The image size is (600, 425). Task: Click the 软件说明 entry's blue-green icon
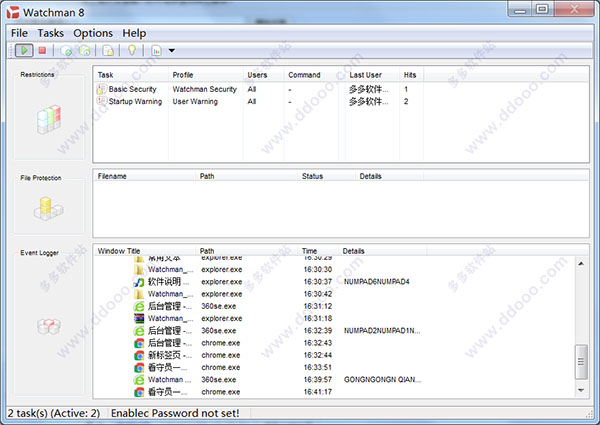pos(139,282)
